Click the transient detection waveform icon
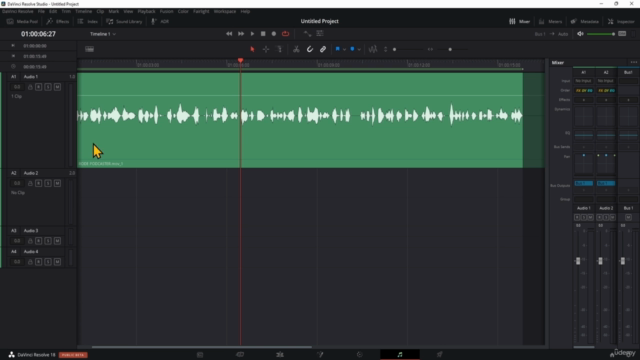Image resolution: width=640 pixels, height=360 pixels. coord(373,49)
